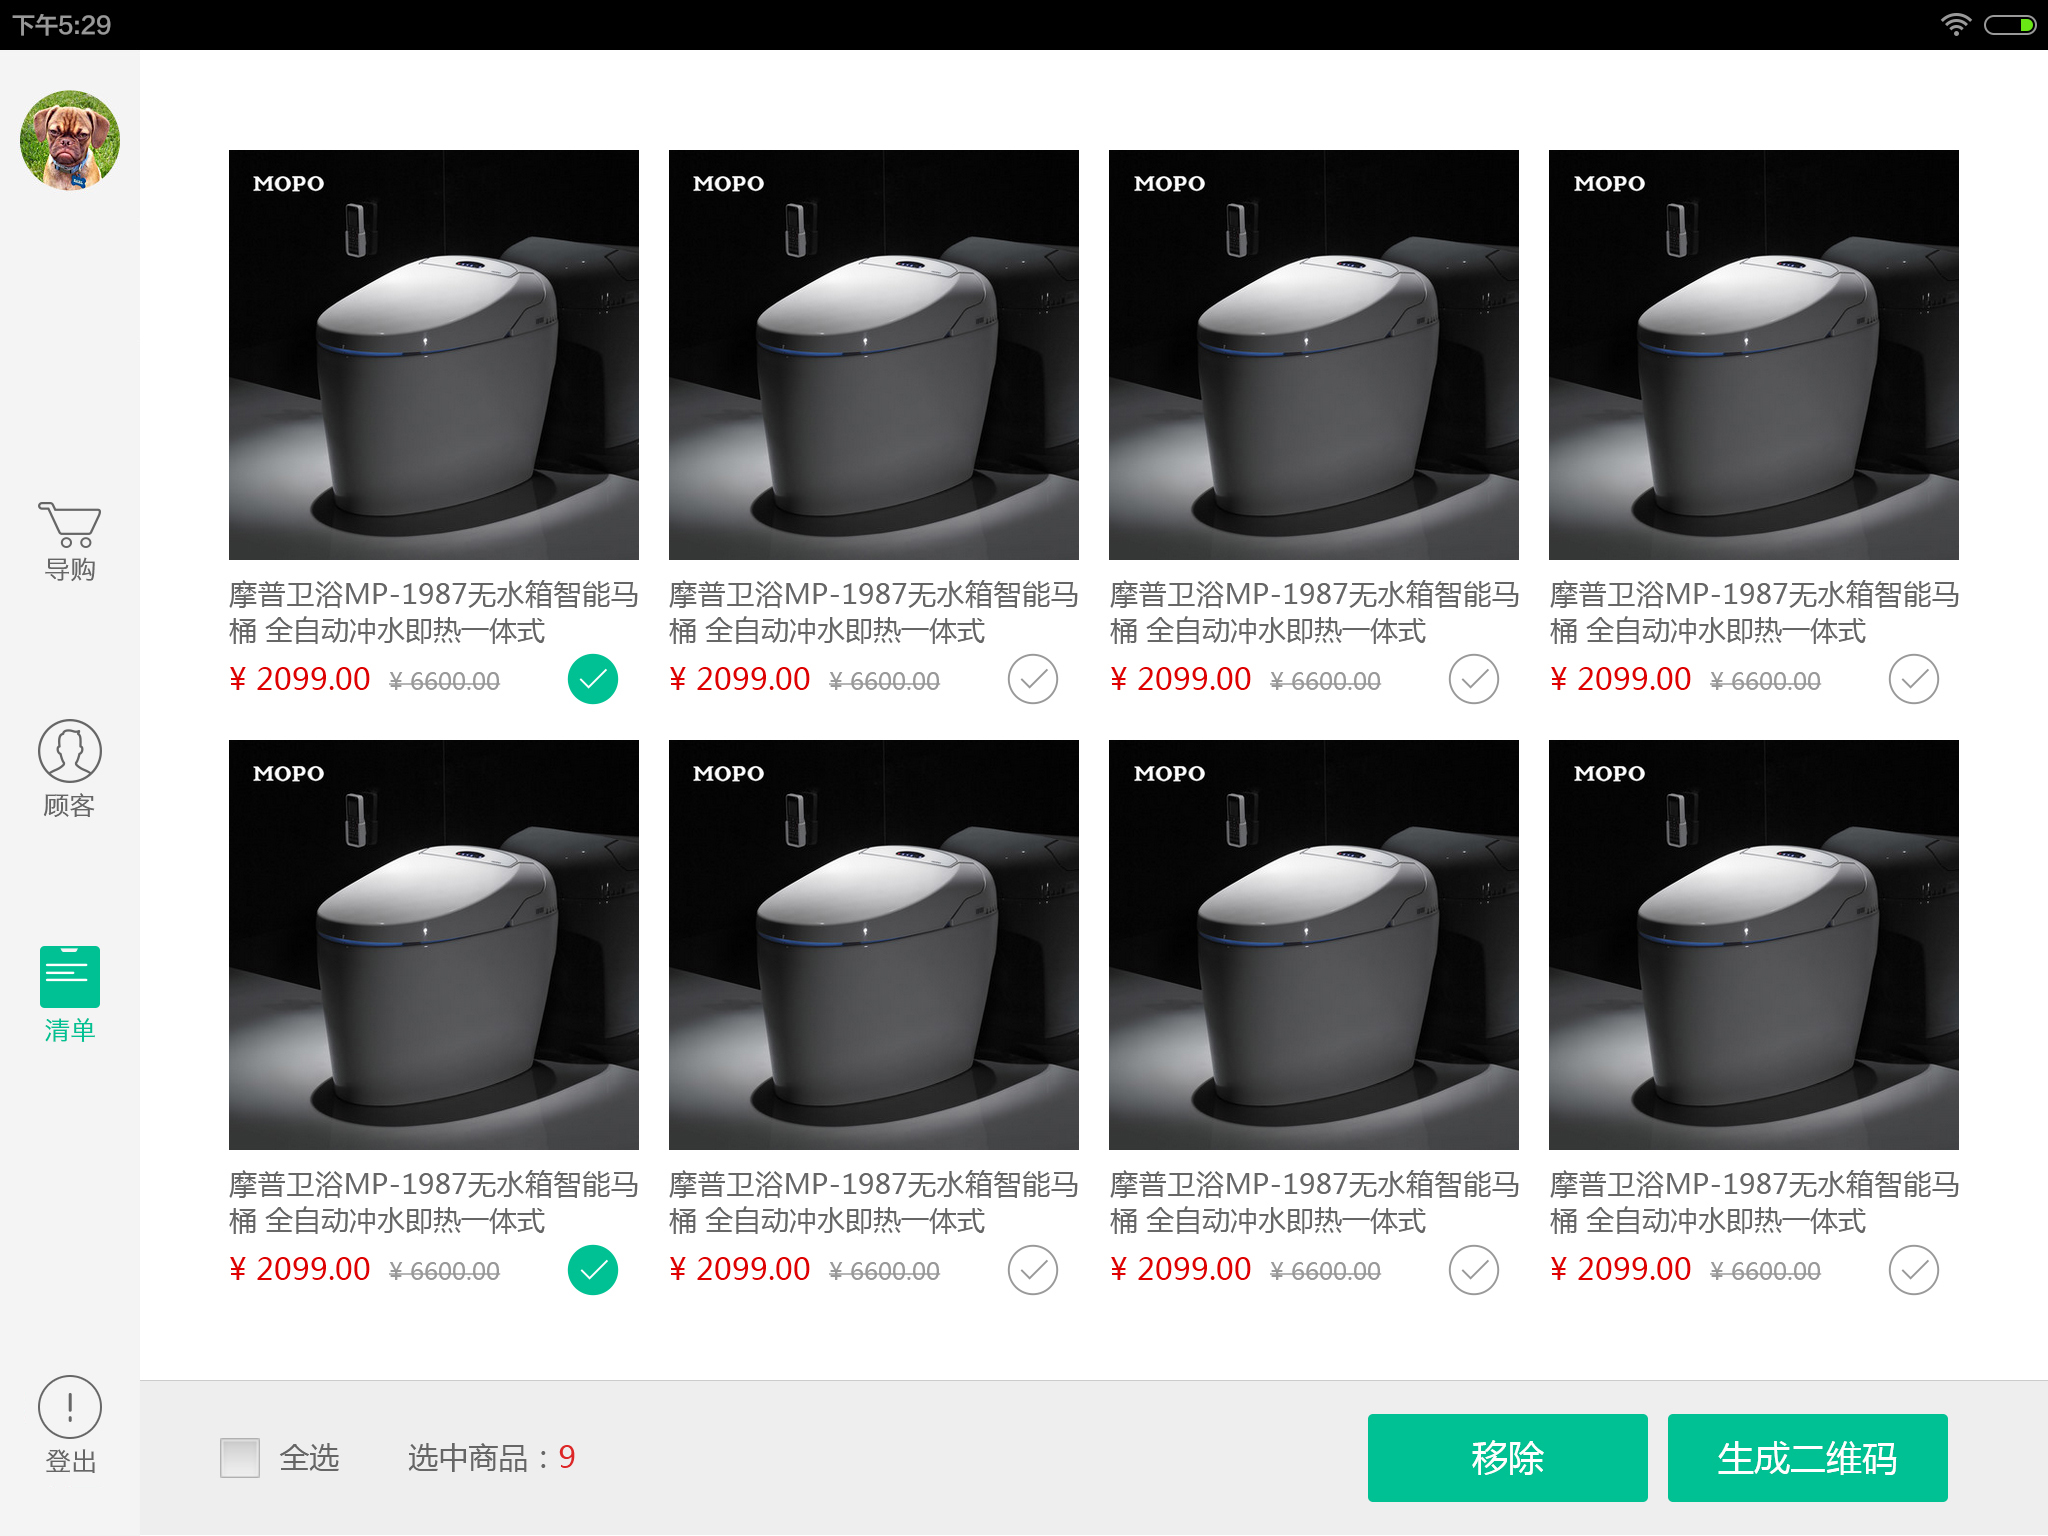Open the 顾客 customer section
This screenshot has height=1536, width=2048.
pos(70,770)
